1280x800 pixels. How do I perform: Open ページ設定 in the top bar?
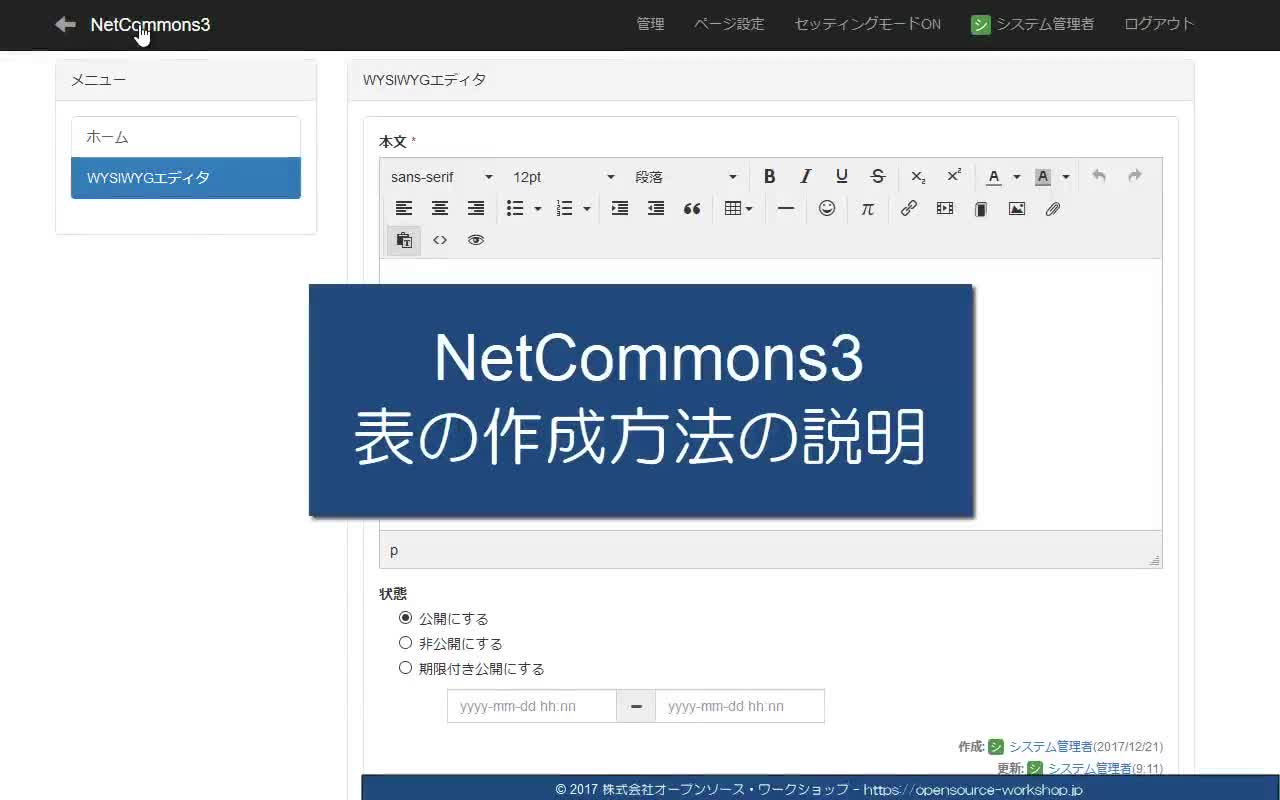click(729, 24)
